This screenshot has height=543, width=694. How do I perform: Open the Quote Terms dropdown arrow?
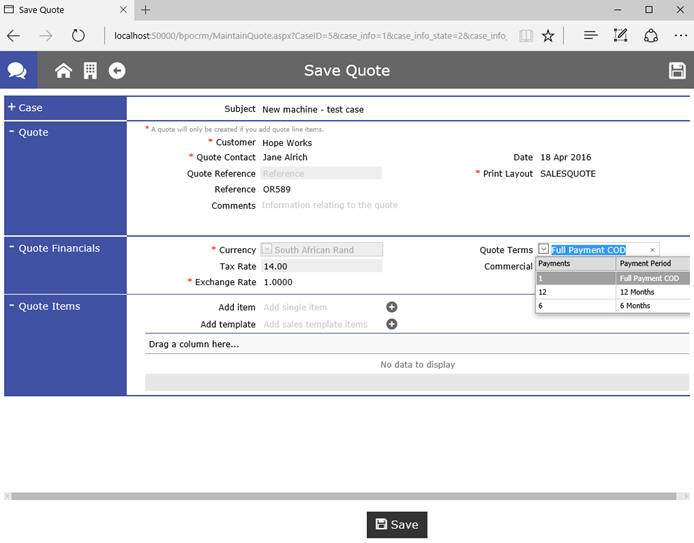pyautogui.click(x=543, y=250)
